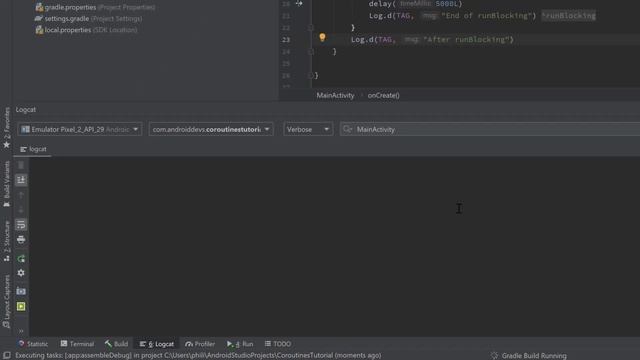The width and height of the screenshot is (640, 360).
Task: Open the Build tool window tab
Action: click(x=116, y=344)
